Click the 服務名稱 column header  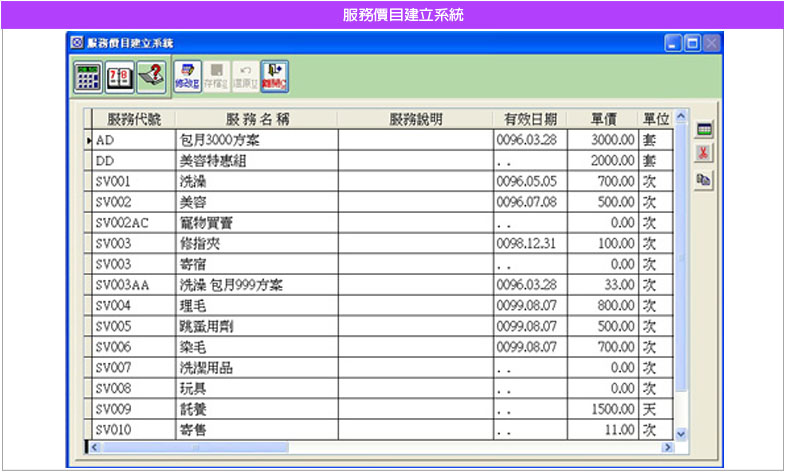pos(256,119)
